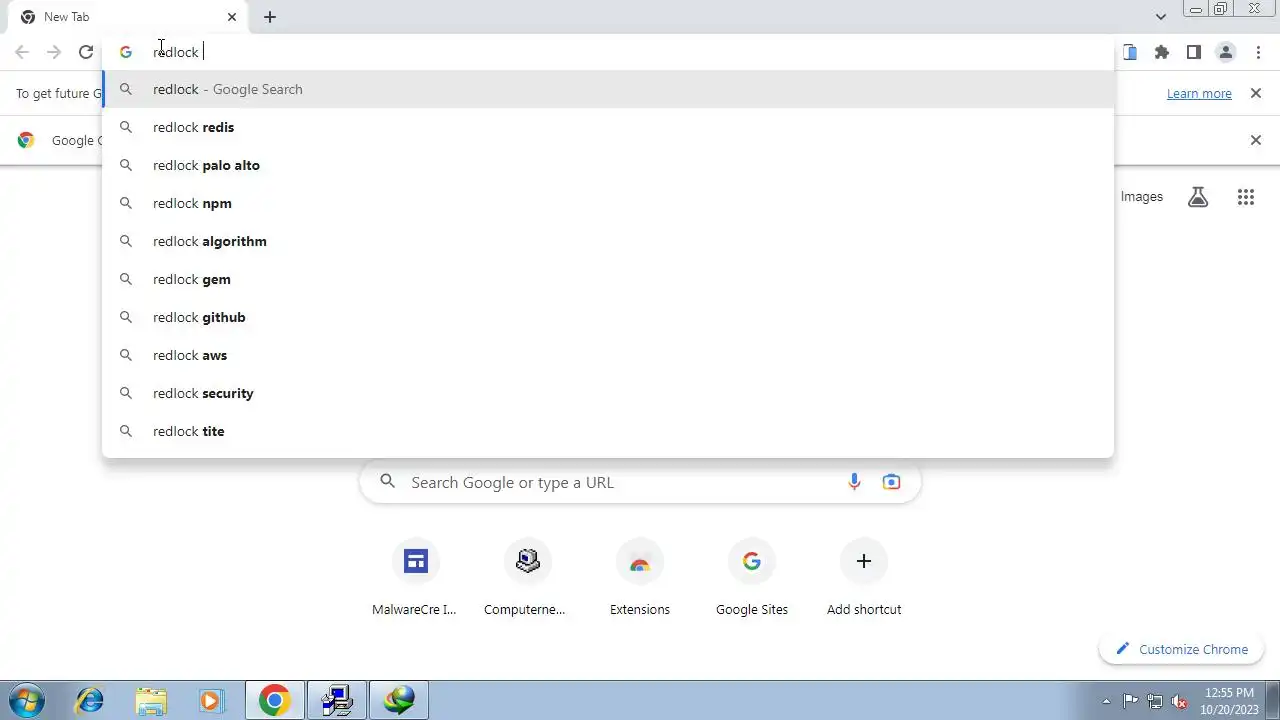Viewport: 1280px width, 720px height.
Task: Click the Google icon in the address bar
Action: [125, 52]
